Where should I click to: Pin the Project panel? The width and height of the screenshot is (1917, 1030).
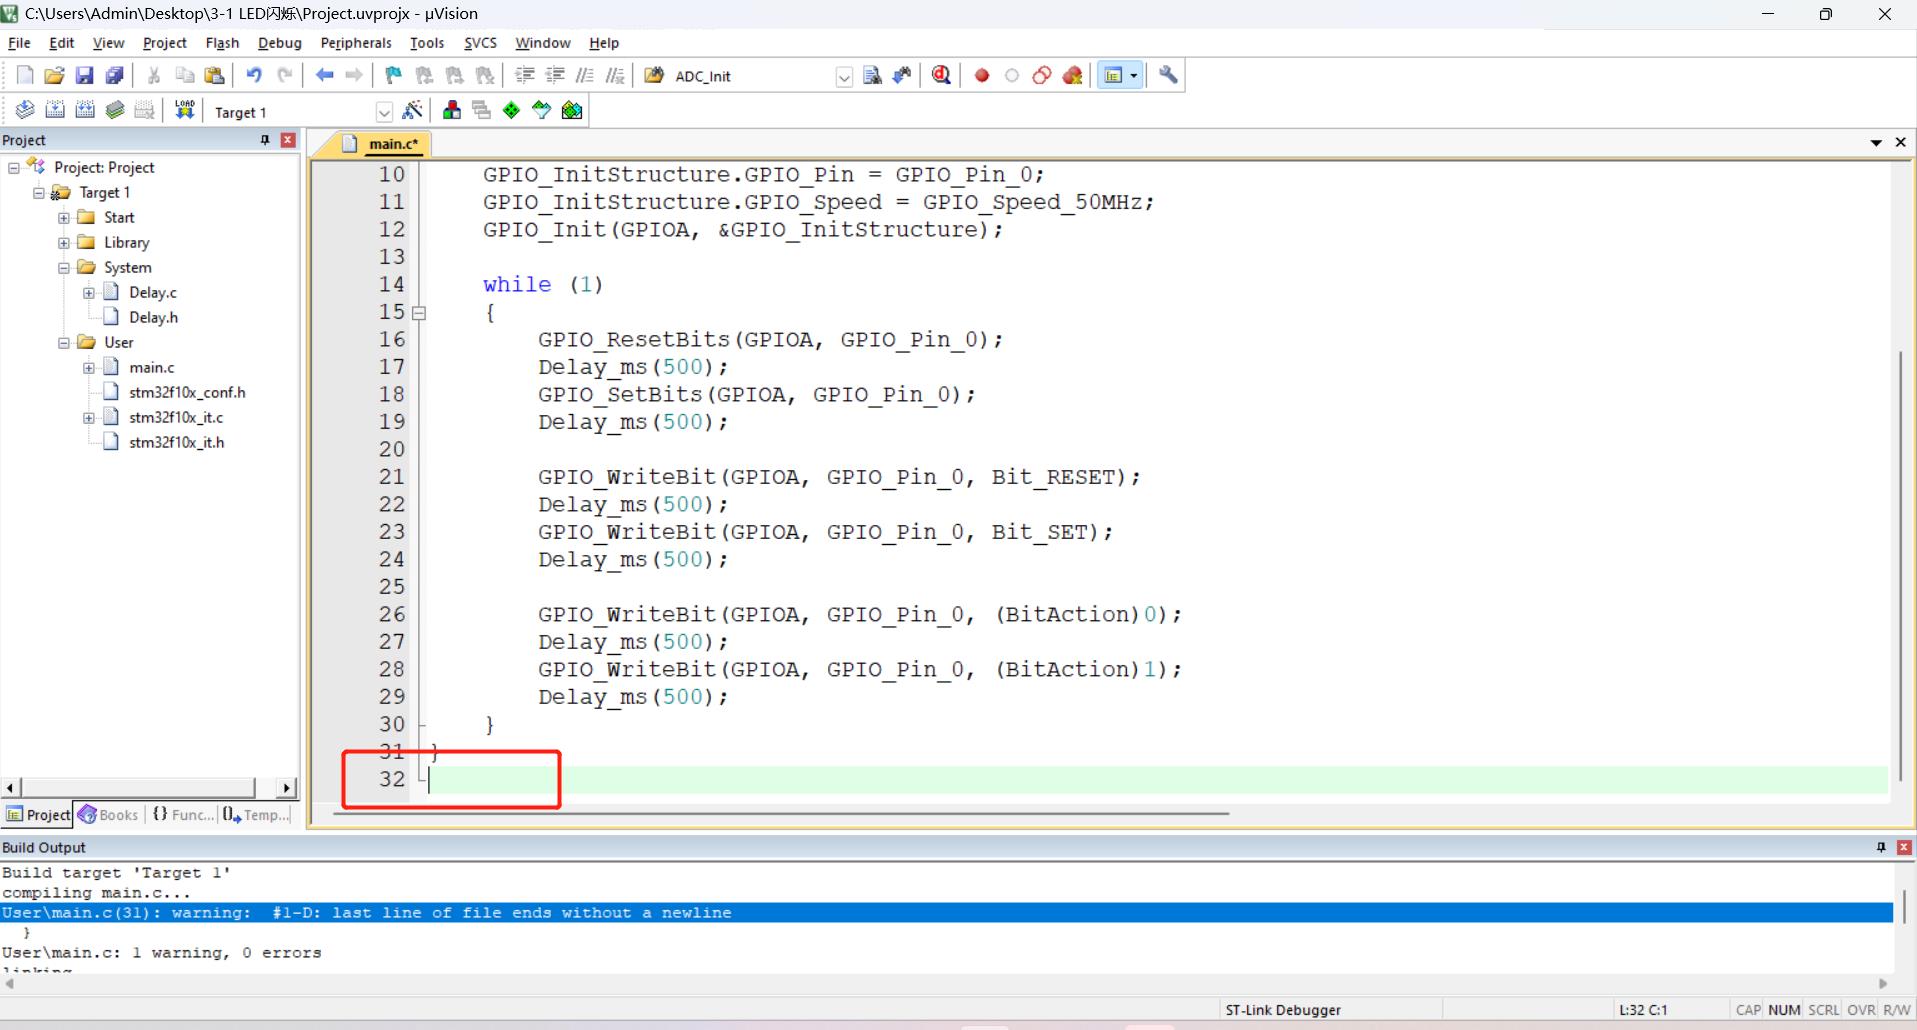pos(265,140)
